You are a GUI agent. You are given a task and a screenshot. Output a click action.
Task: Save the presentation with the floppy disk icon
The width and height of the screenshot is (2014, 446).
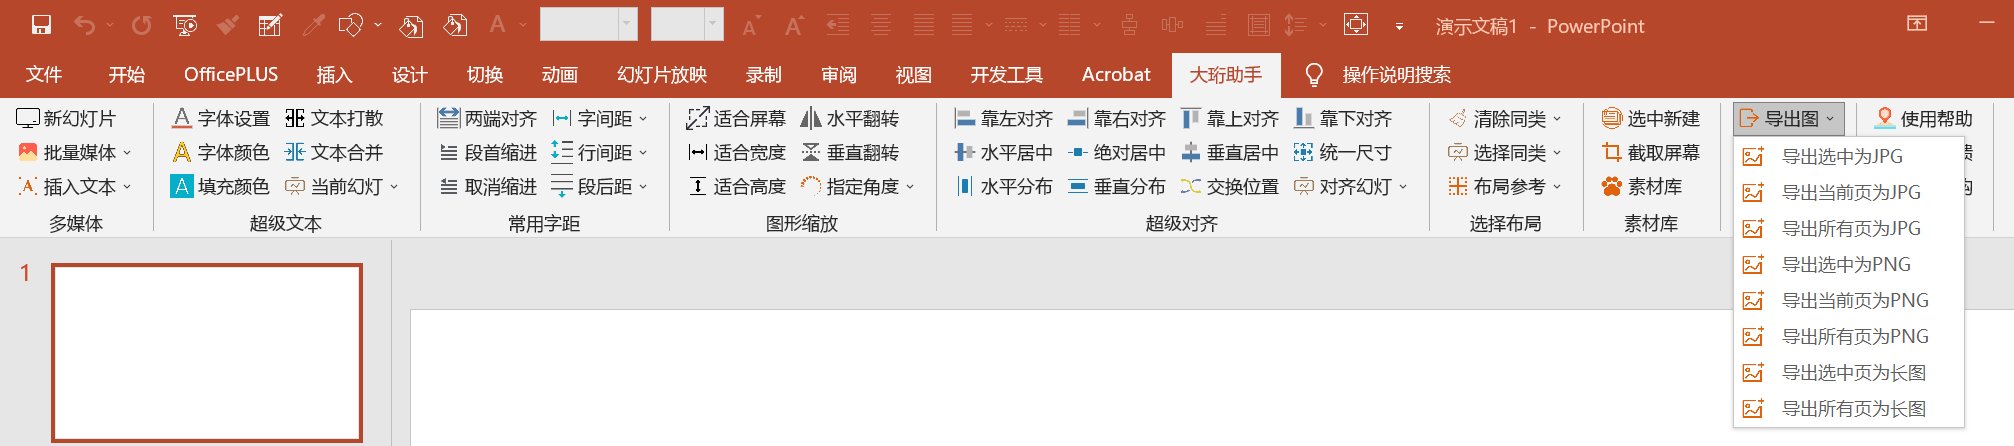tap(41, 25)
